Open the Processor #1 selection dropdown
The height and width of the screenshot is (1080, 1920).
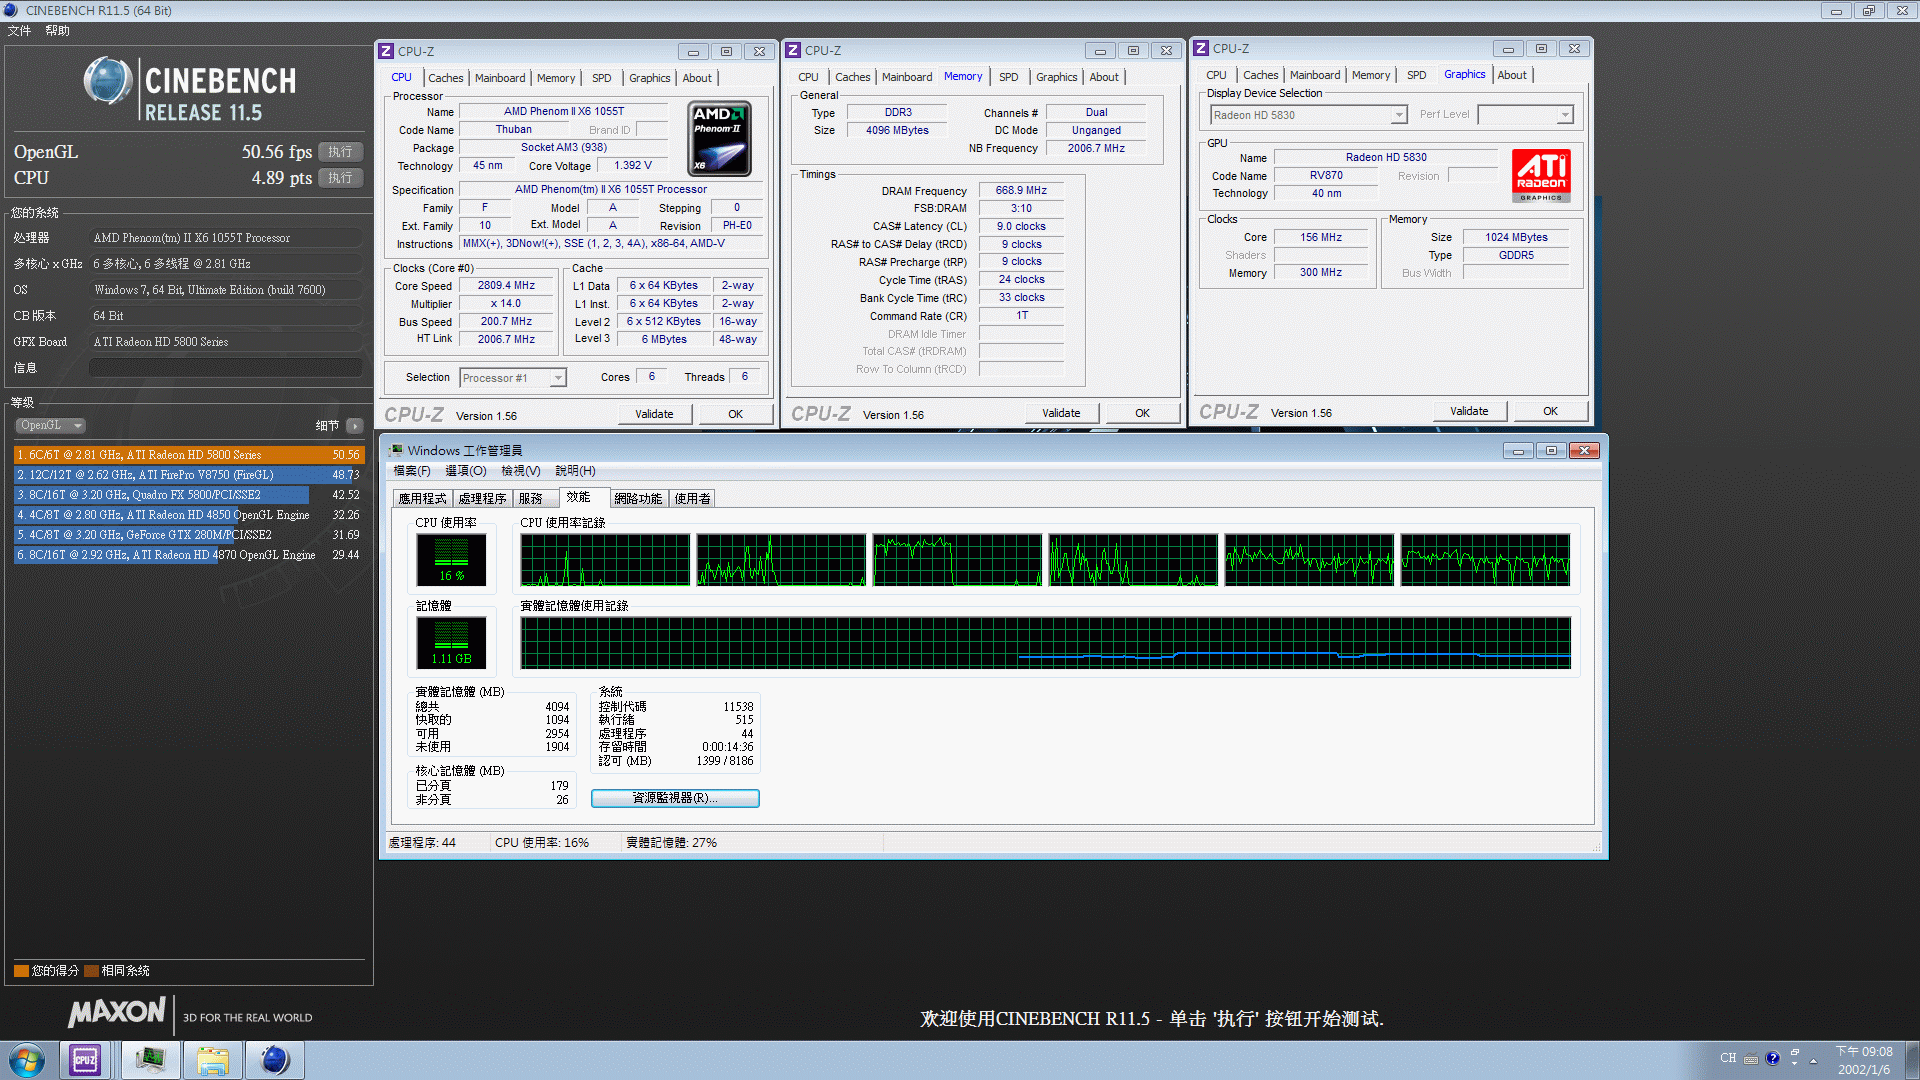pos(513,378)
